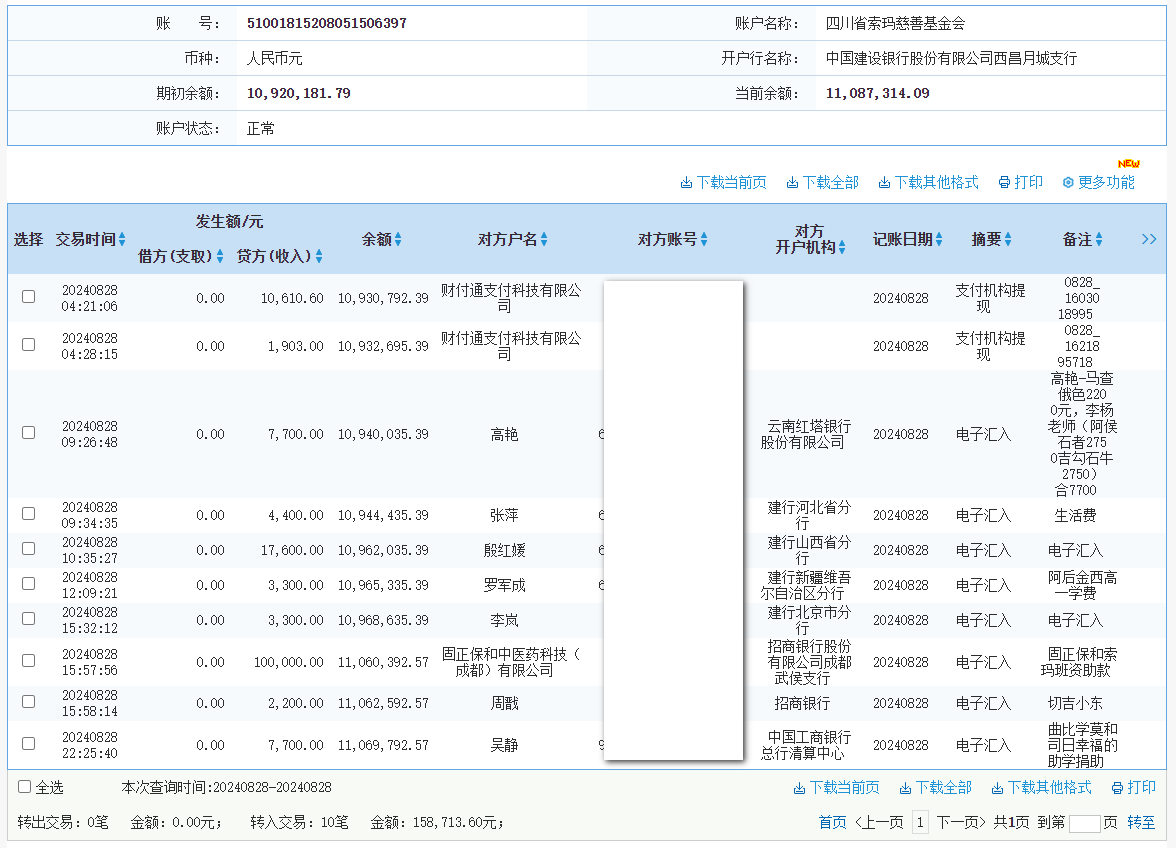This screenshot has height=848, width=1176.
Task: Click the bottom 下载当前页 download icon
Action: [x=799, y=788]
